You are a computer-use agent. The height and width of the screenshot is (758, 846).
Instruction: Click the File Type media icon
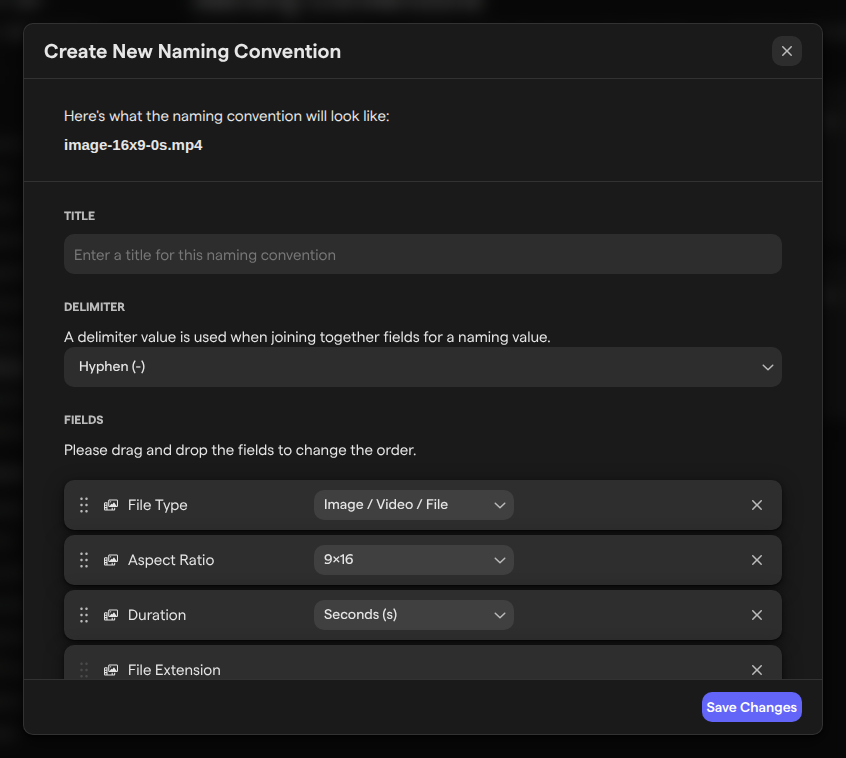[x=111, y=505]
